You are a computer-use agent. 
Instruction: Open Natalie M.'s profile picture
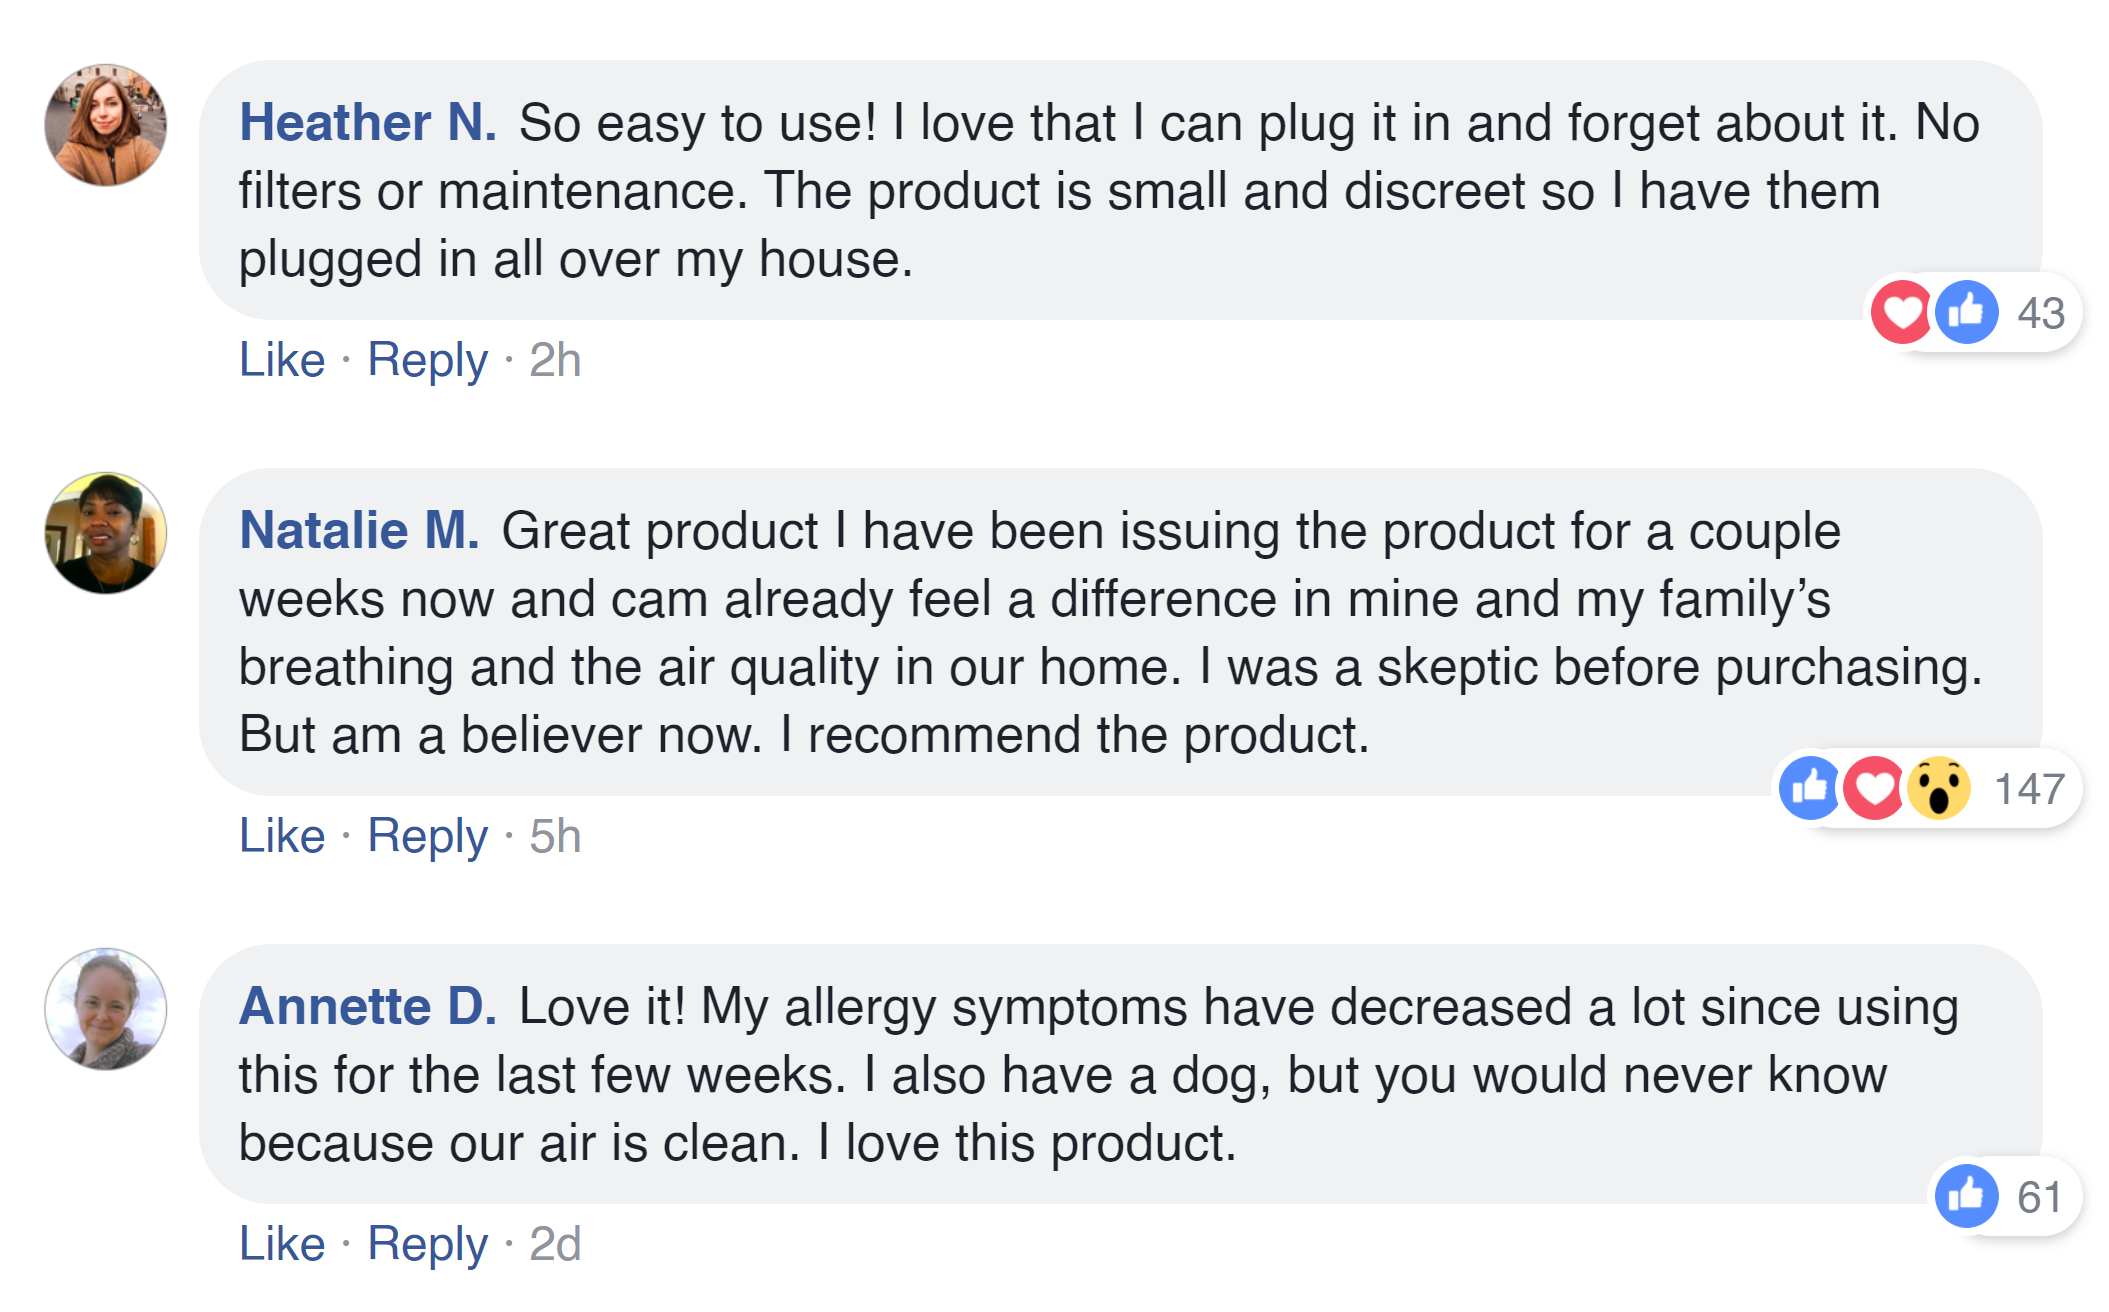[x=106, y=533]
